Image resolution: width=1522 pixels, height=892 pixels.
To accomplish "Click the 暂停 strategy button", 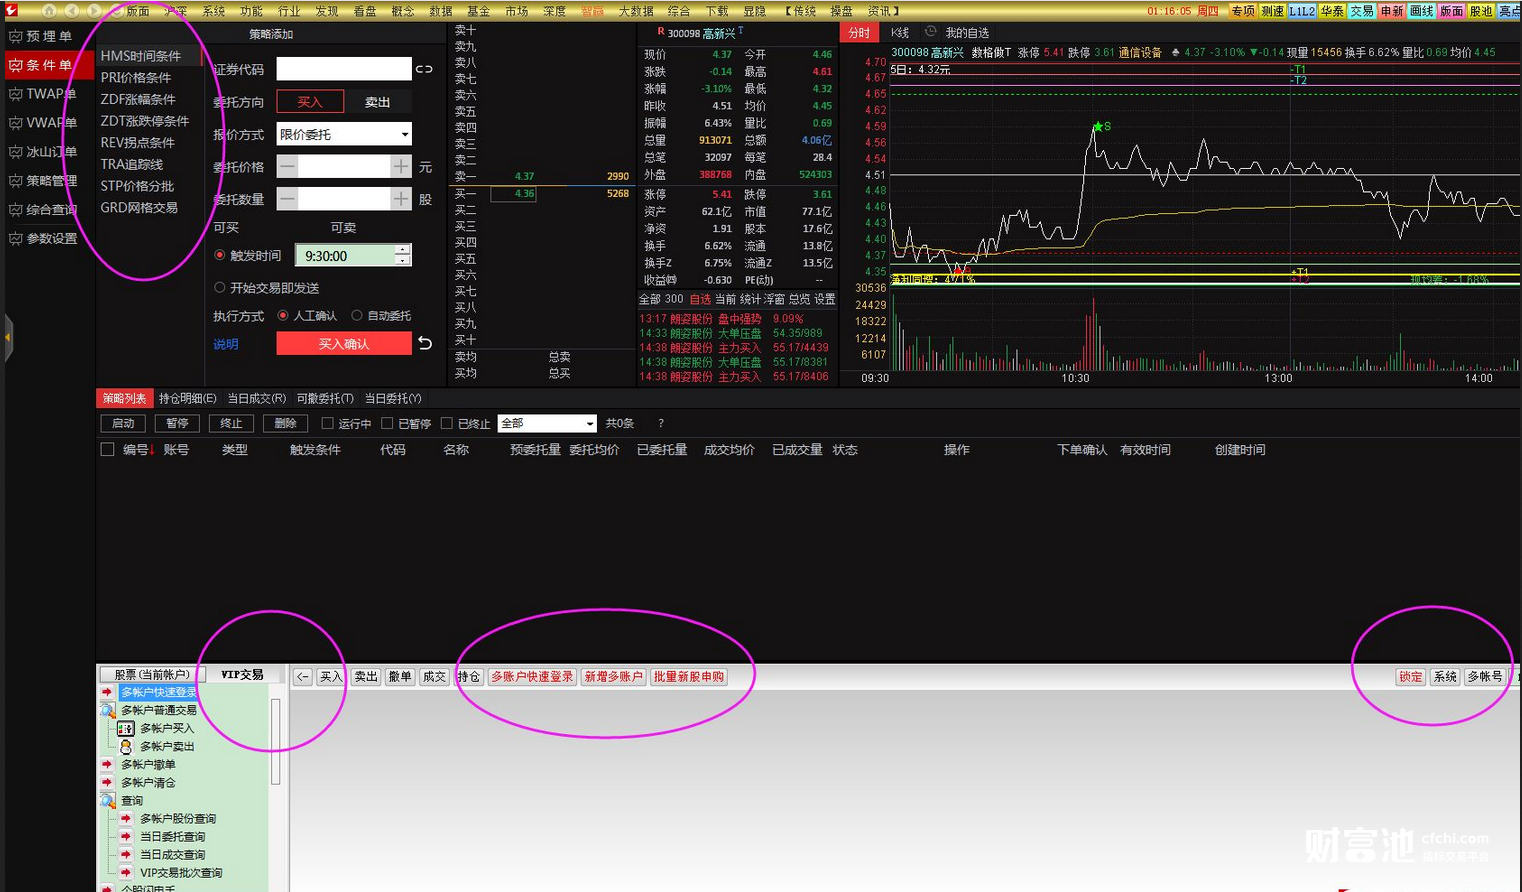I will point(177,424).
